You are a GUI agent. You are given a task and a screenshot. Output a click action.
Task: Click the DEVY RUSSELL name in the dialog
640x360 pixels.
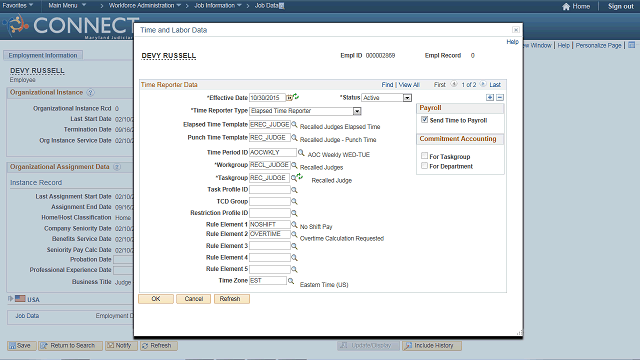[x=169, y=56]
